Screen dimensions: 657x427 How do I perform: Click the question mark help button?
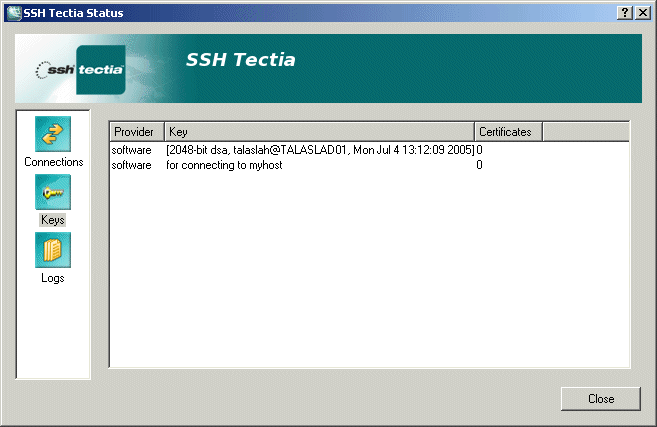tap(625, 11)
